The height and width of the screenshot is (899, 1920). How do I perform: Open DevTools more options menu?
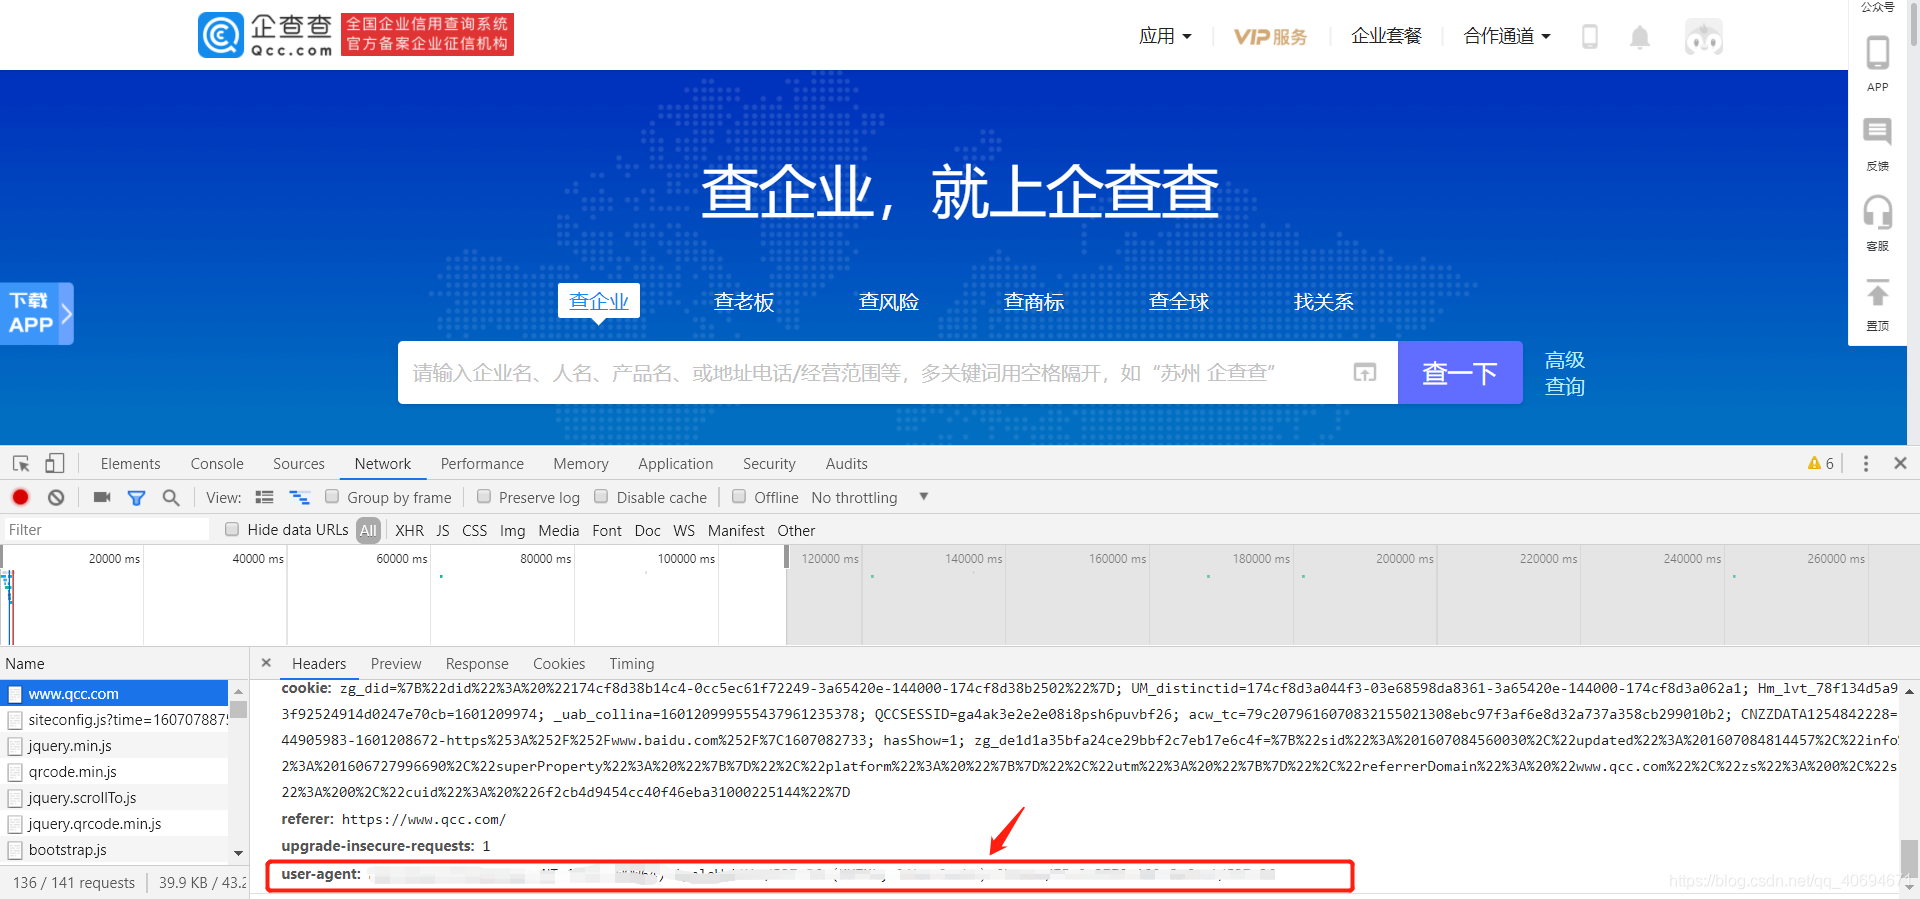click(x=1865, y=463)
